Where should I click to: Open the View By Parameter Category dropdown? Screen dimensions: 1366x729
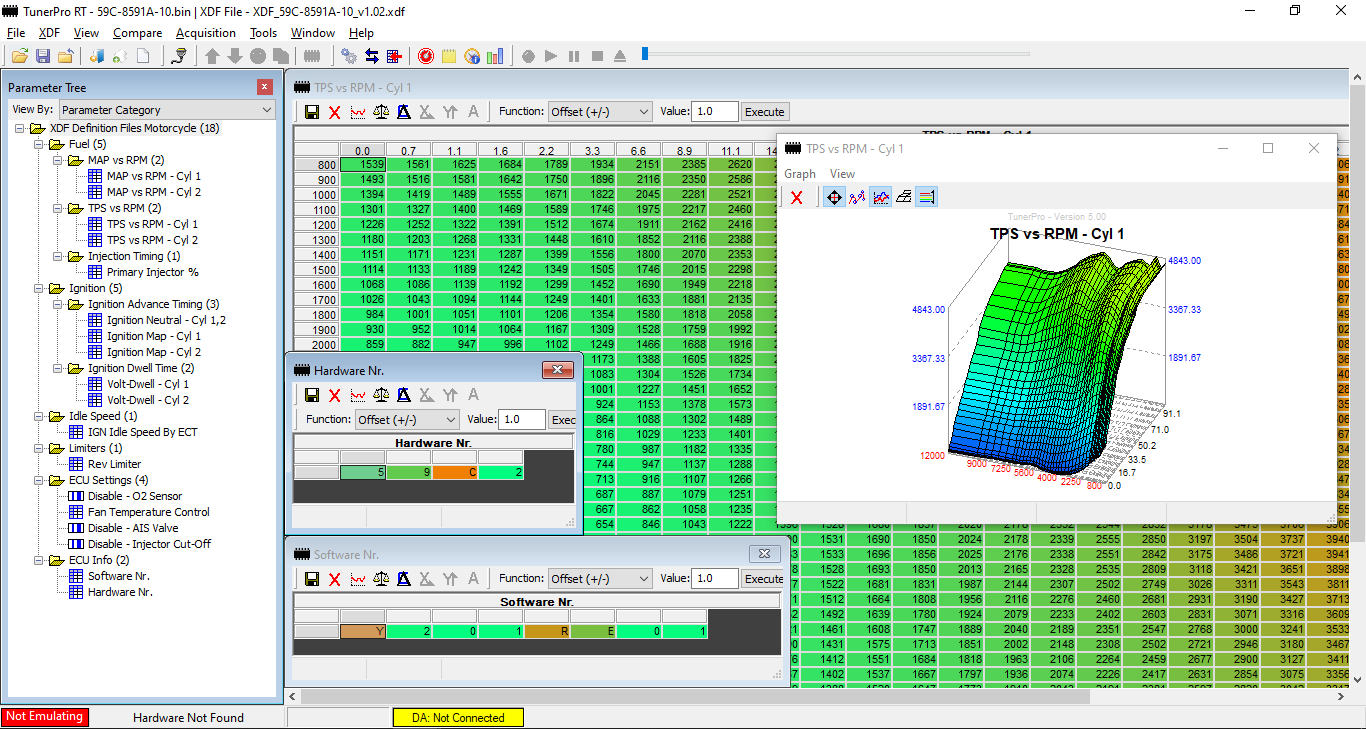pos(166,110)
